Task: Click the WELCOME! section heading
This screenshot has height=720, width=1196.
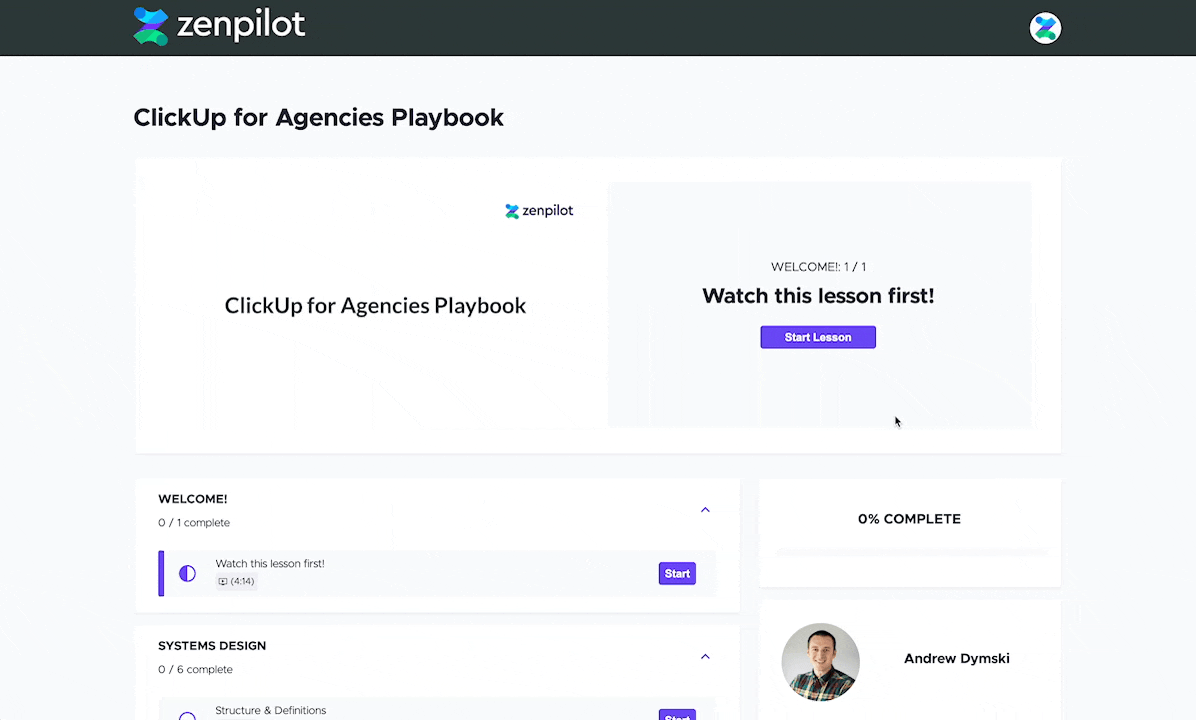Action: (x=193, y=499)
